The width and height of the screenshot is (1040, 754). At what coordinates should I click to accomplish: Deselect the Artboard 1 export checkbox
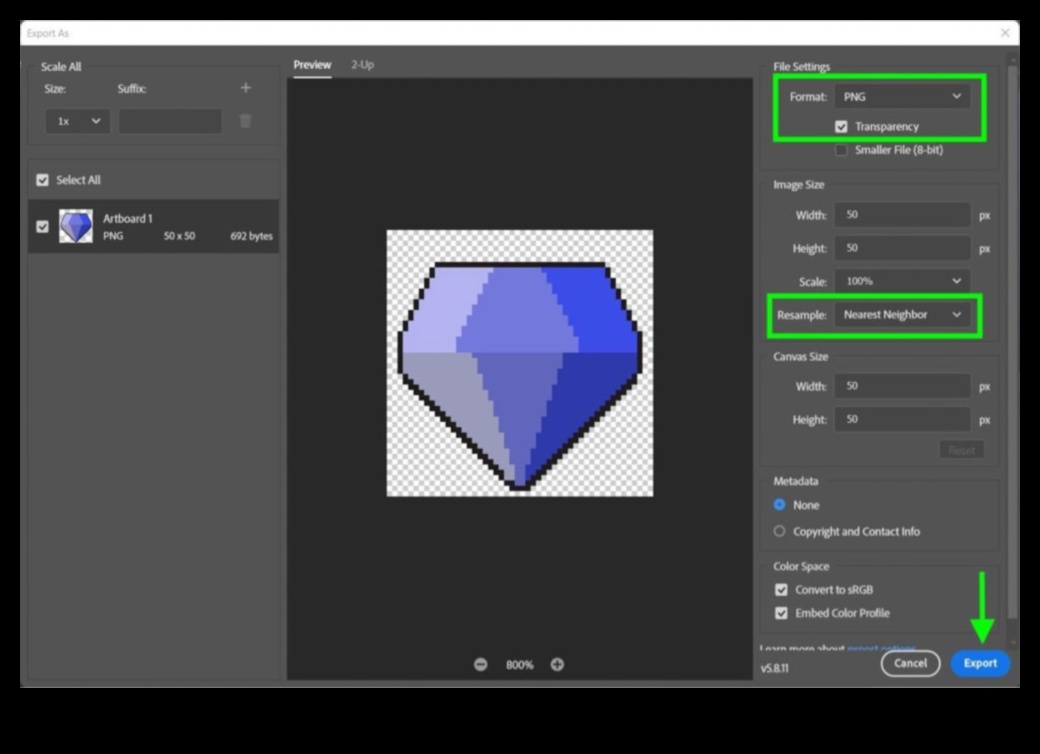tap(41, 226)
